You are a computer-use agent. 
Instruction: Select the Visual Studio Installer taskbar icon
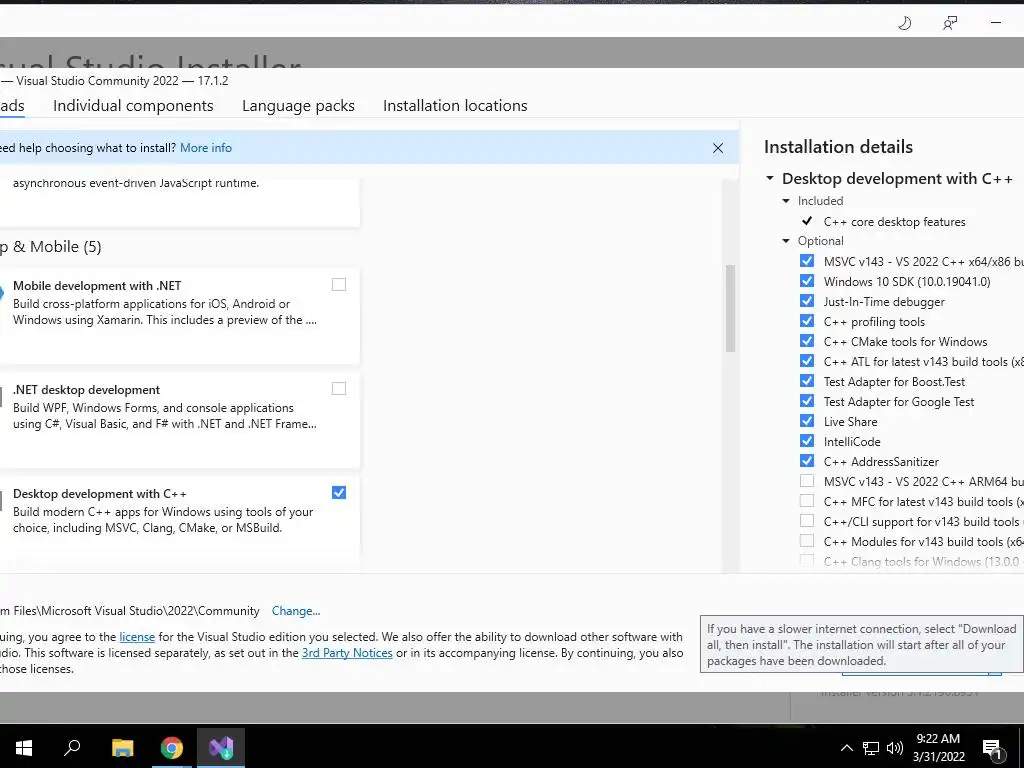tap(221, 748)
